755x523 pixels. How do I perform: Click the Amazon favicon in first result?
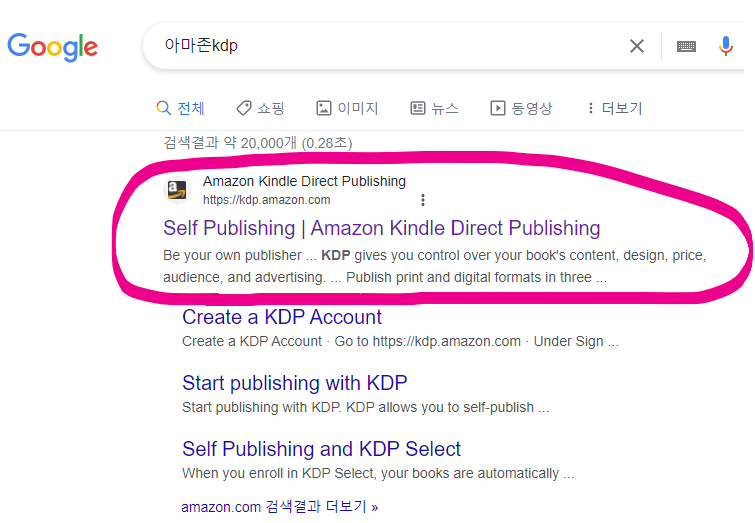coord(177,190)
